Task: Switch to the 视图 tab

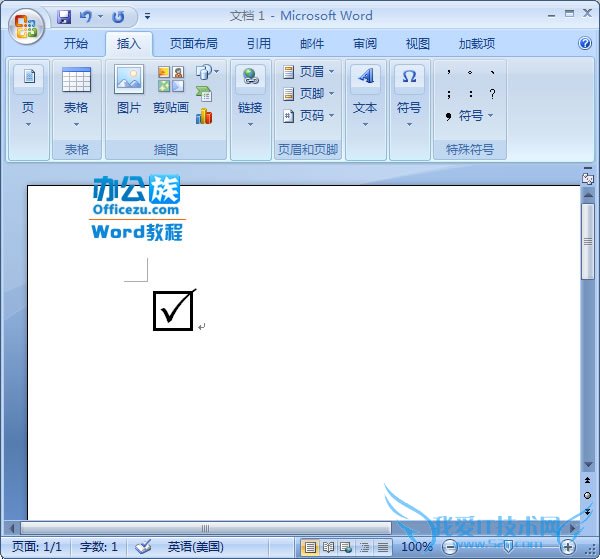Action: tap(418, 44)
